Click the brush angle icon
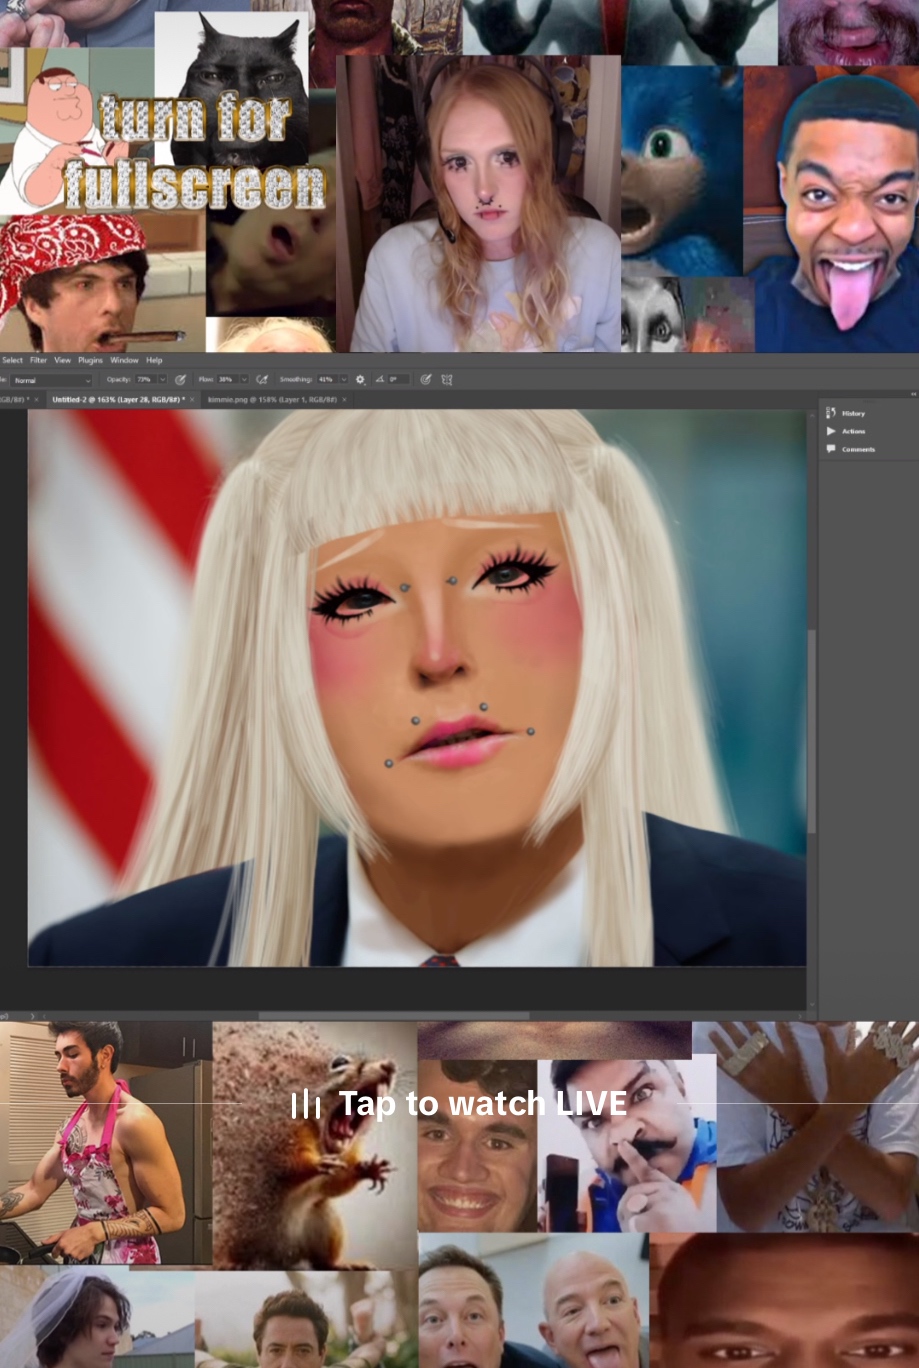This screenshot has height=1368, width=919. [379, 380]
